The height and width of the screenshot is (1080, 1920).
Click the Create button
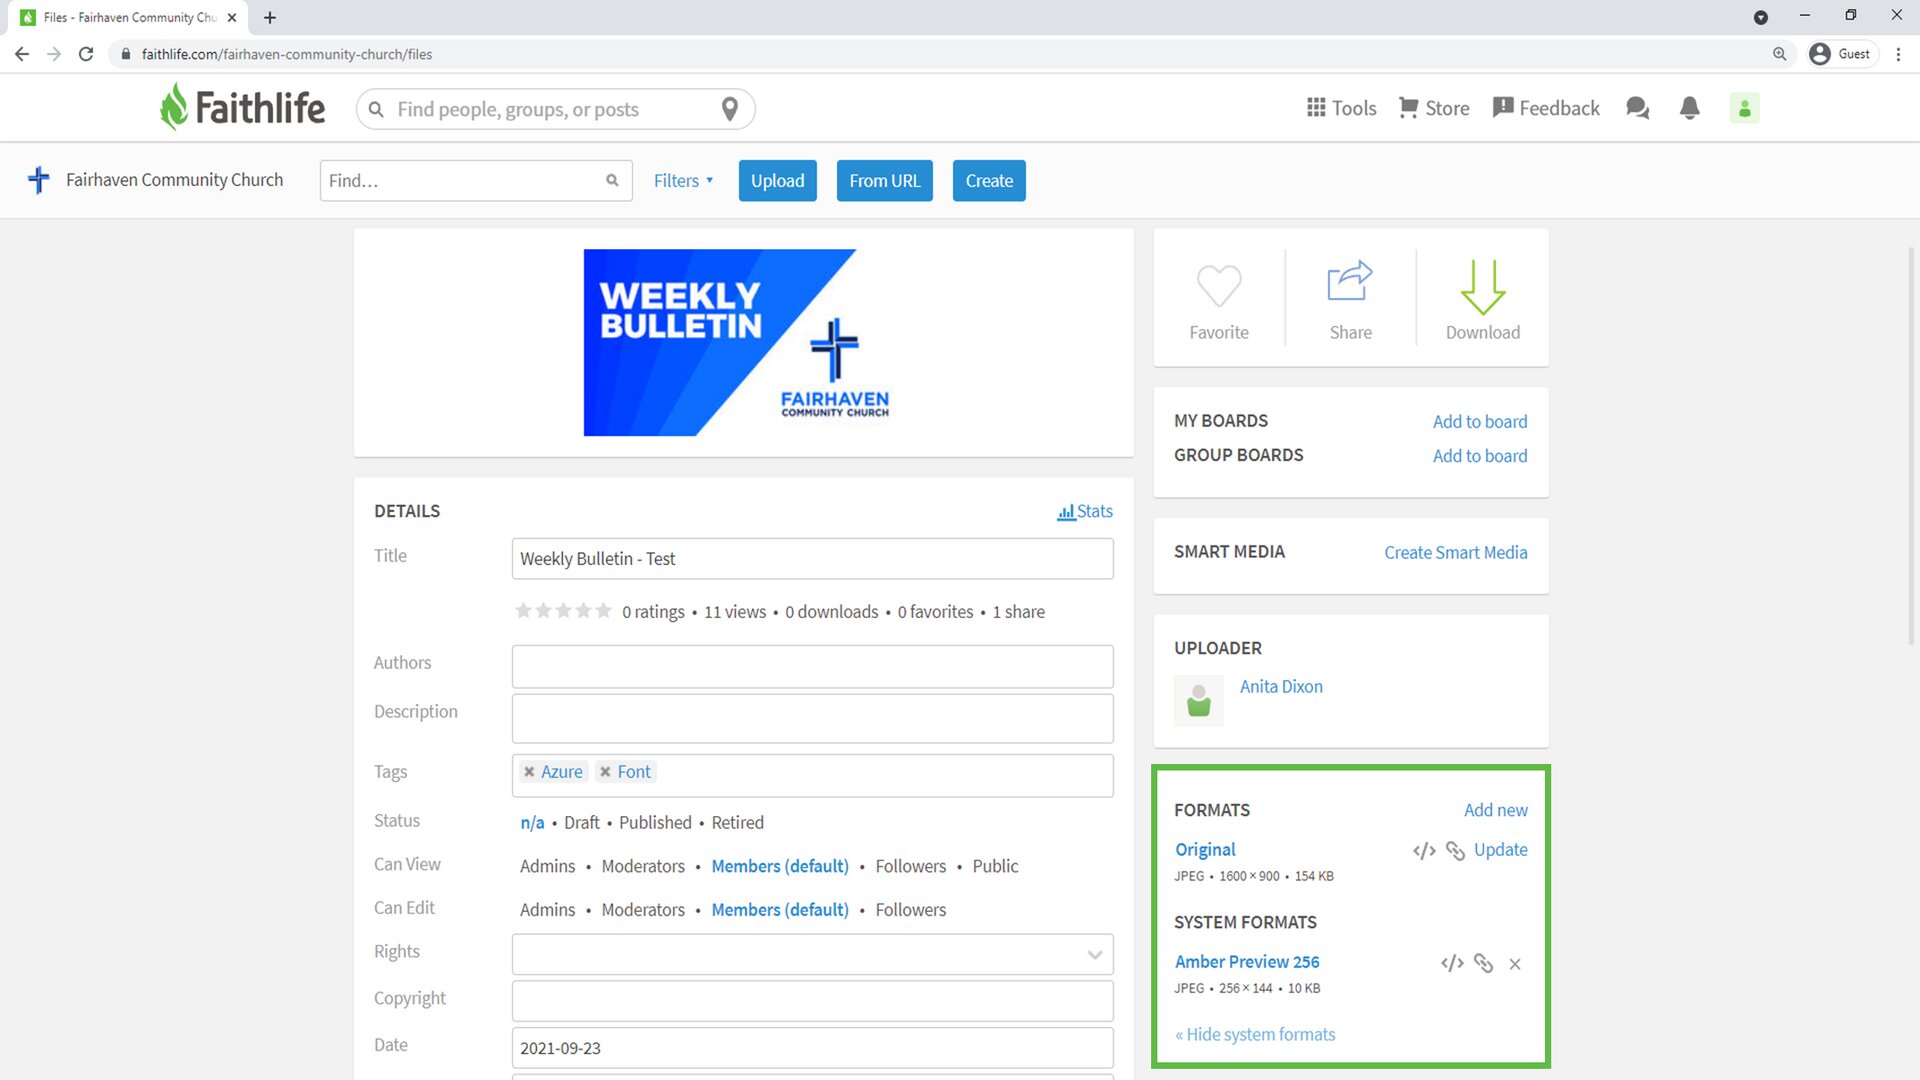click(989, 181)
